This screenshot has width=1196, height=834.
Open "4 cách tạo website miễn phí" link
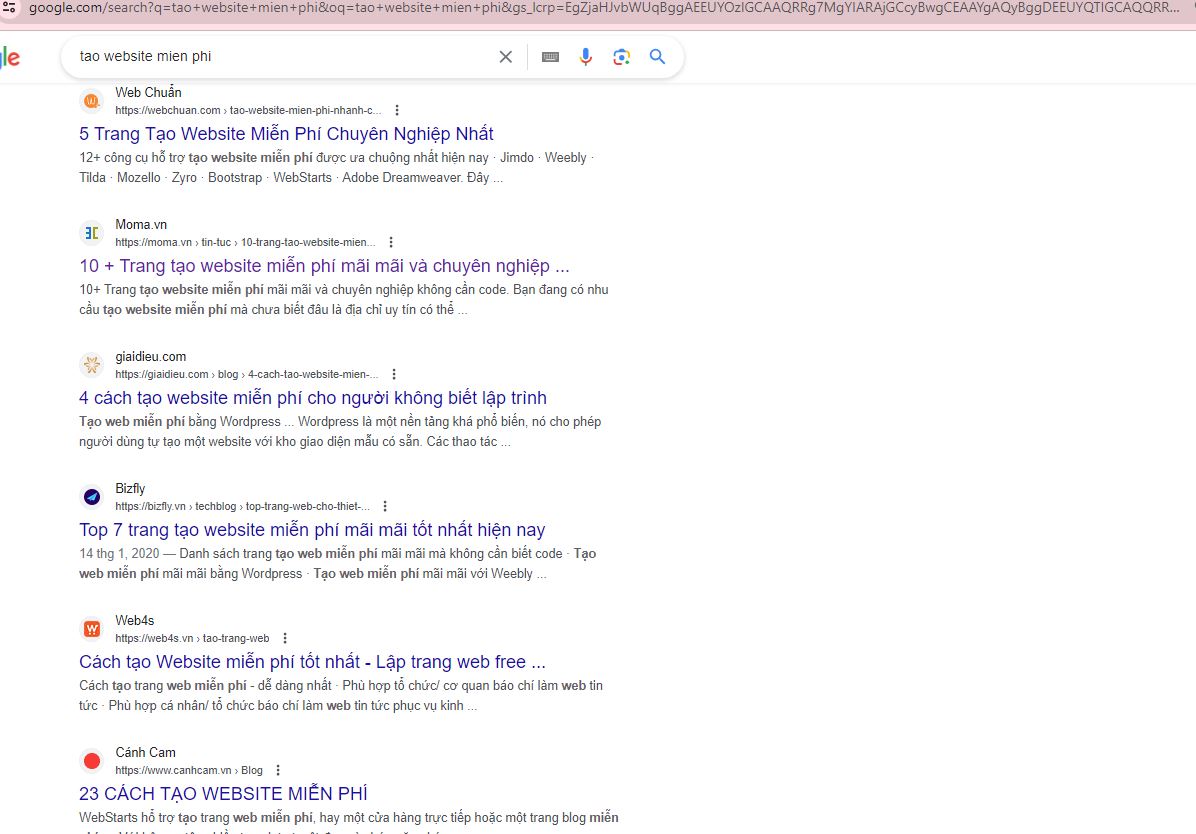pos(313,398)
